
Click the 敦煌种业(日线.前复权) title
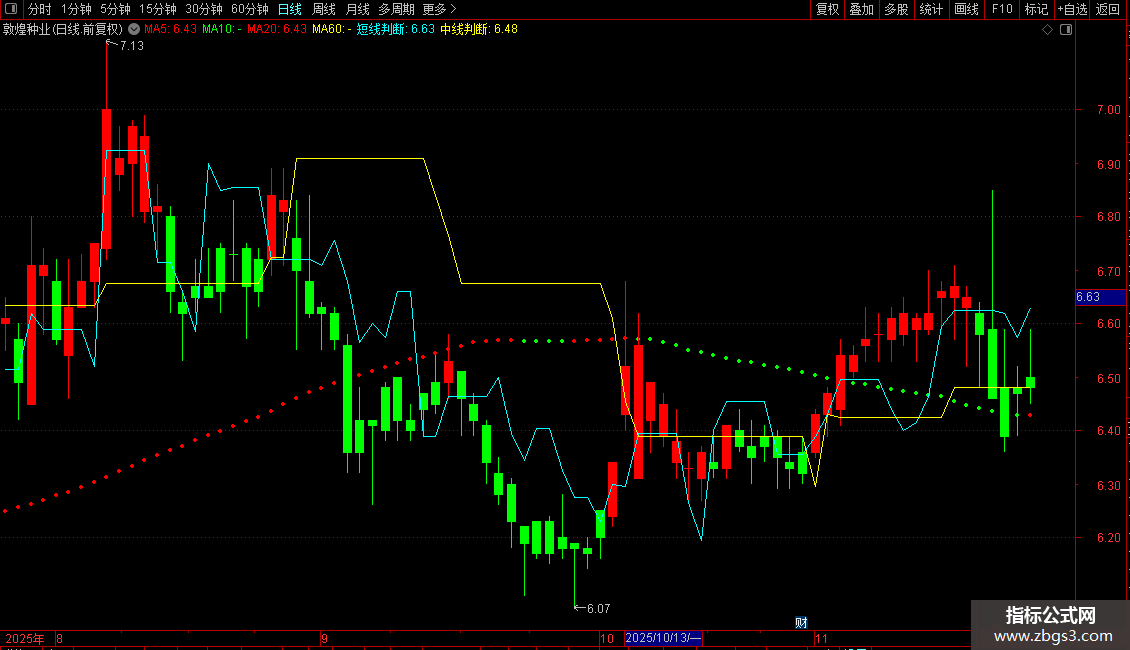pyautogui.click(x=63, y=30)
